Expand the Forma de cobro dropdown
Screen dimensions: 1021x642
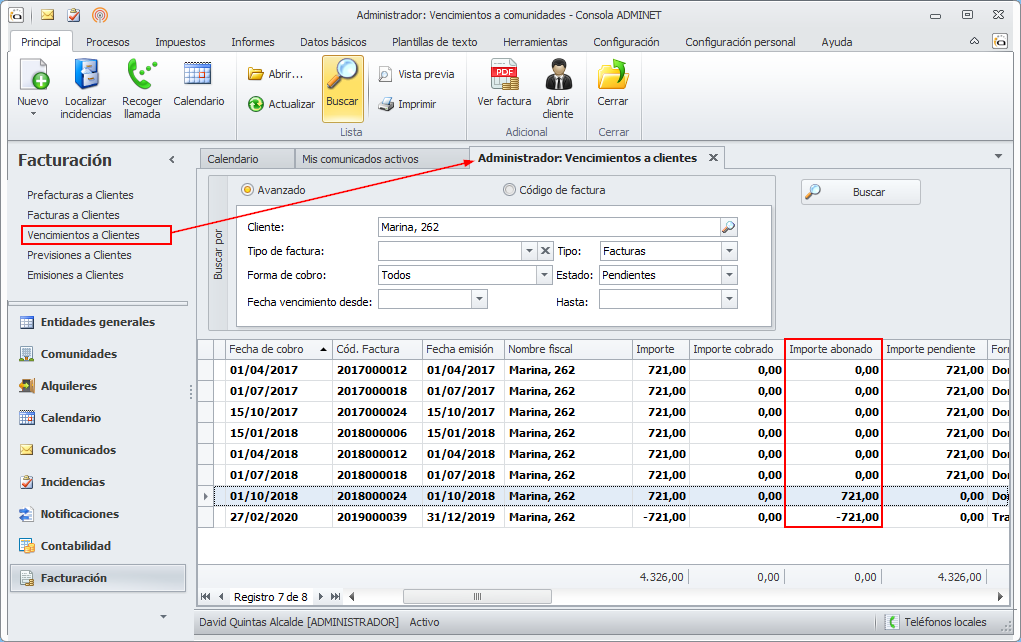pyautogui.click(x=544, y=275)
